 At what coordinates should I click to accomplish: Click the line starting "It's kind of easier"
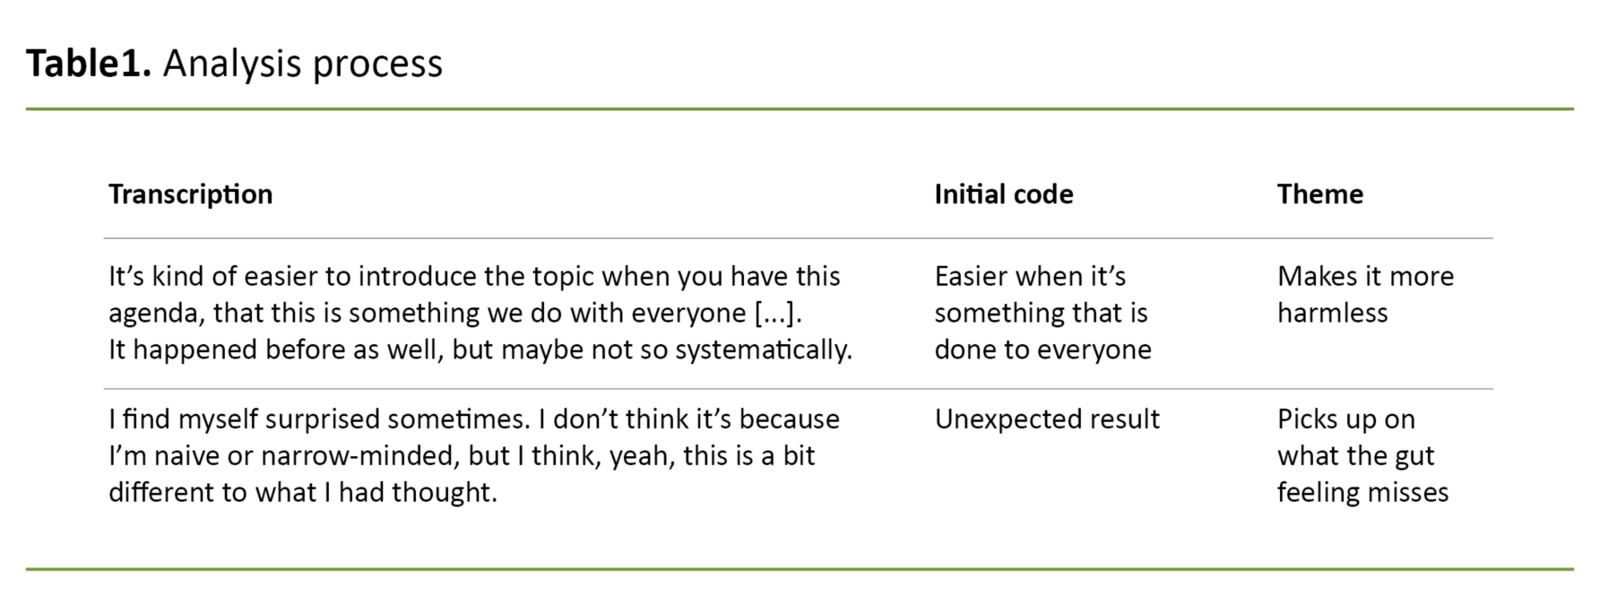[x=474, y=276]
